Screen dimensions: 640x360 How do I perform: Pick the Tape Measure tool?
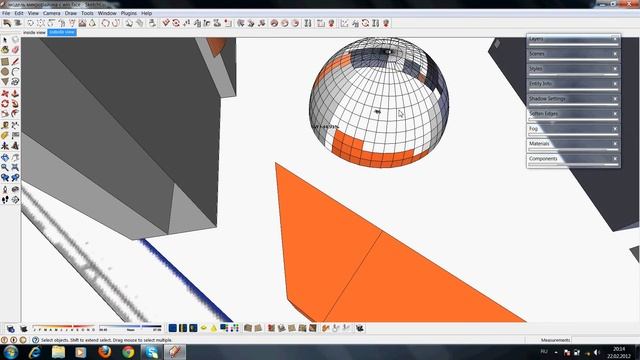point(5,125)
